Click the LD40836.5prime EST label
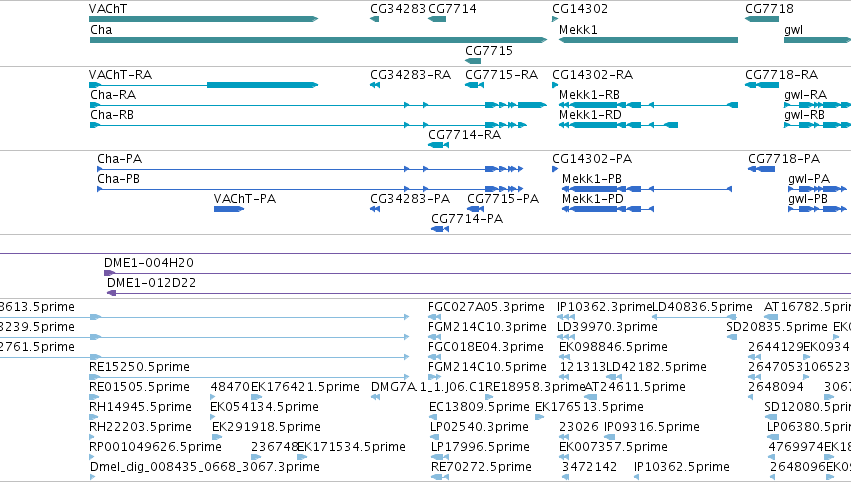This screenshot has width=851, height=482. [x=702, y=307]
